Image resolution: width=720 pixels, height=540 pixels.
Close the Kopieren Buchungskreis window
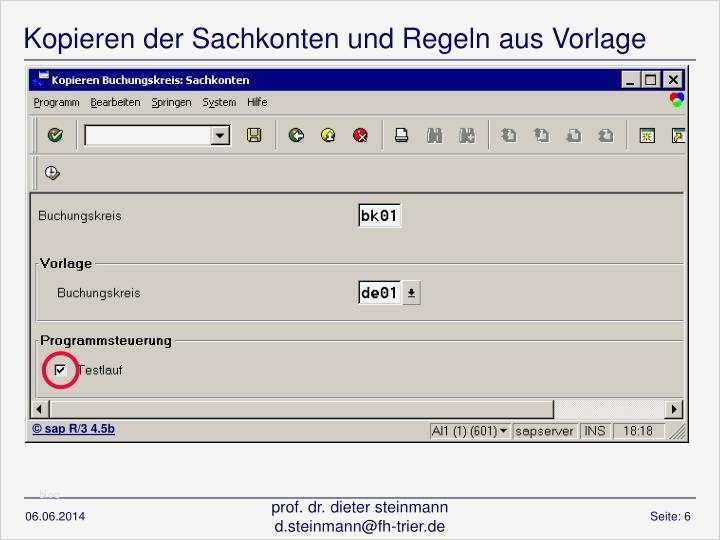[x=673, y=80]
